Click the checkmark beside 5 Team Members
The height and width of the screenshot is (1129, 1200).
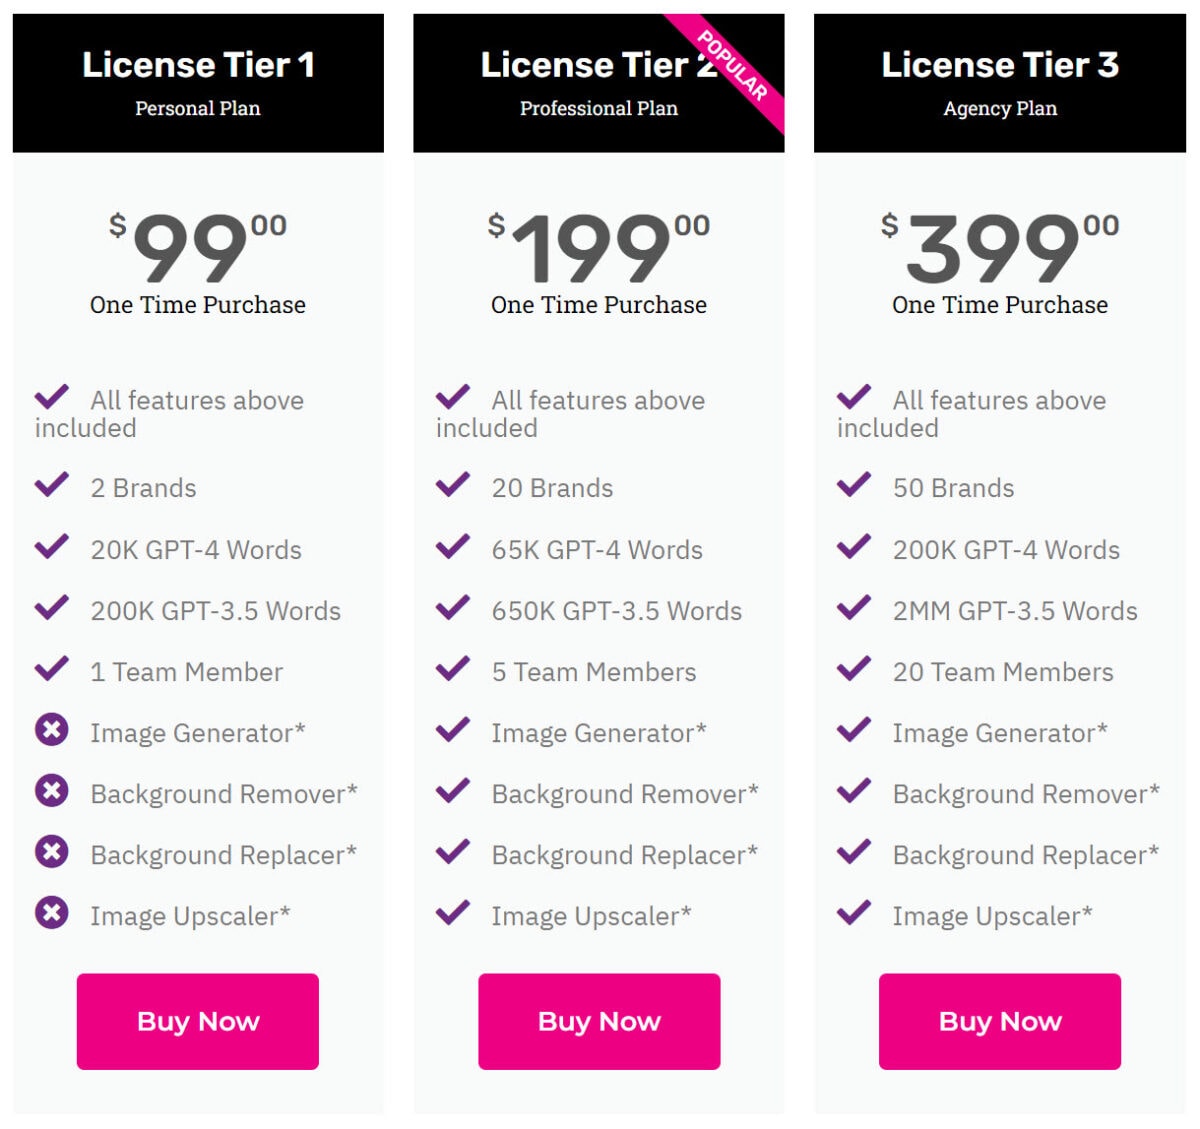[452, 668]
